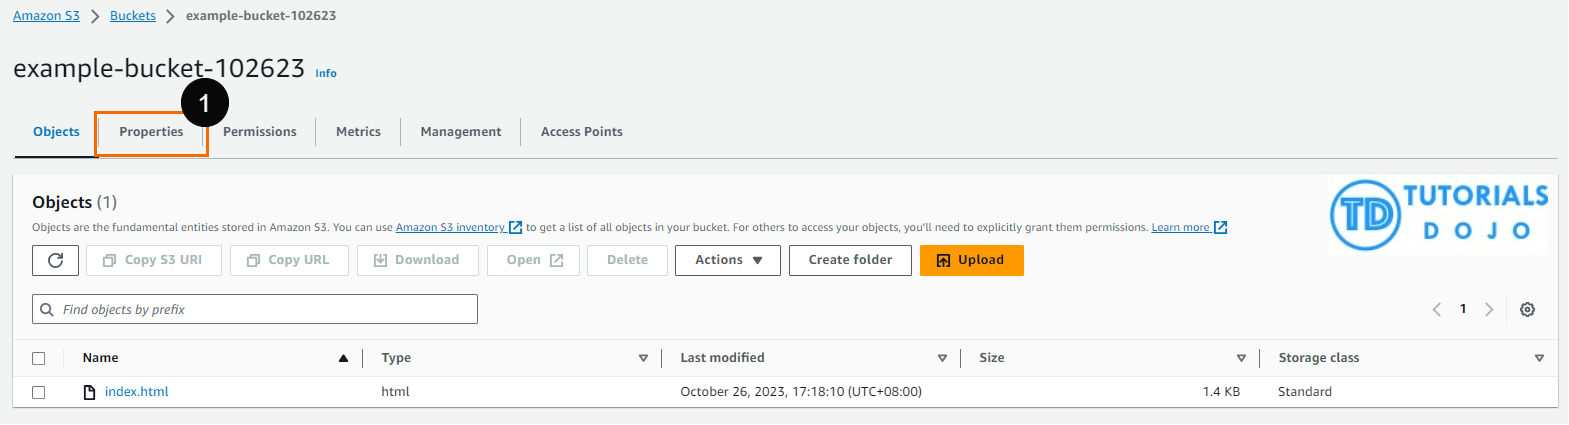Click the previous page arrow icon

point(1437,310)
